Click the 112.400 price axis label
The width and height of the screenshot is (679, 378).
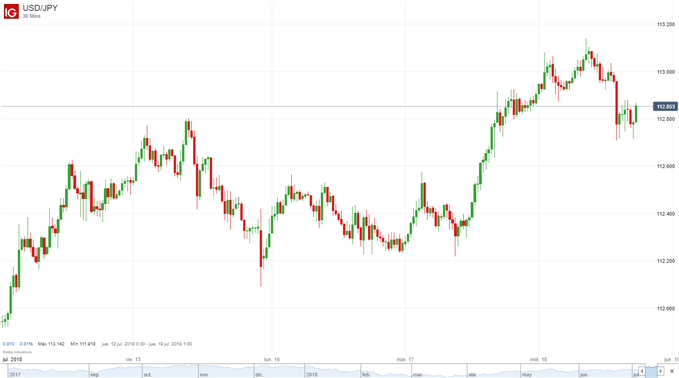point(666,214)
